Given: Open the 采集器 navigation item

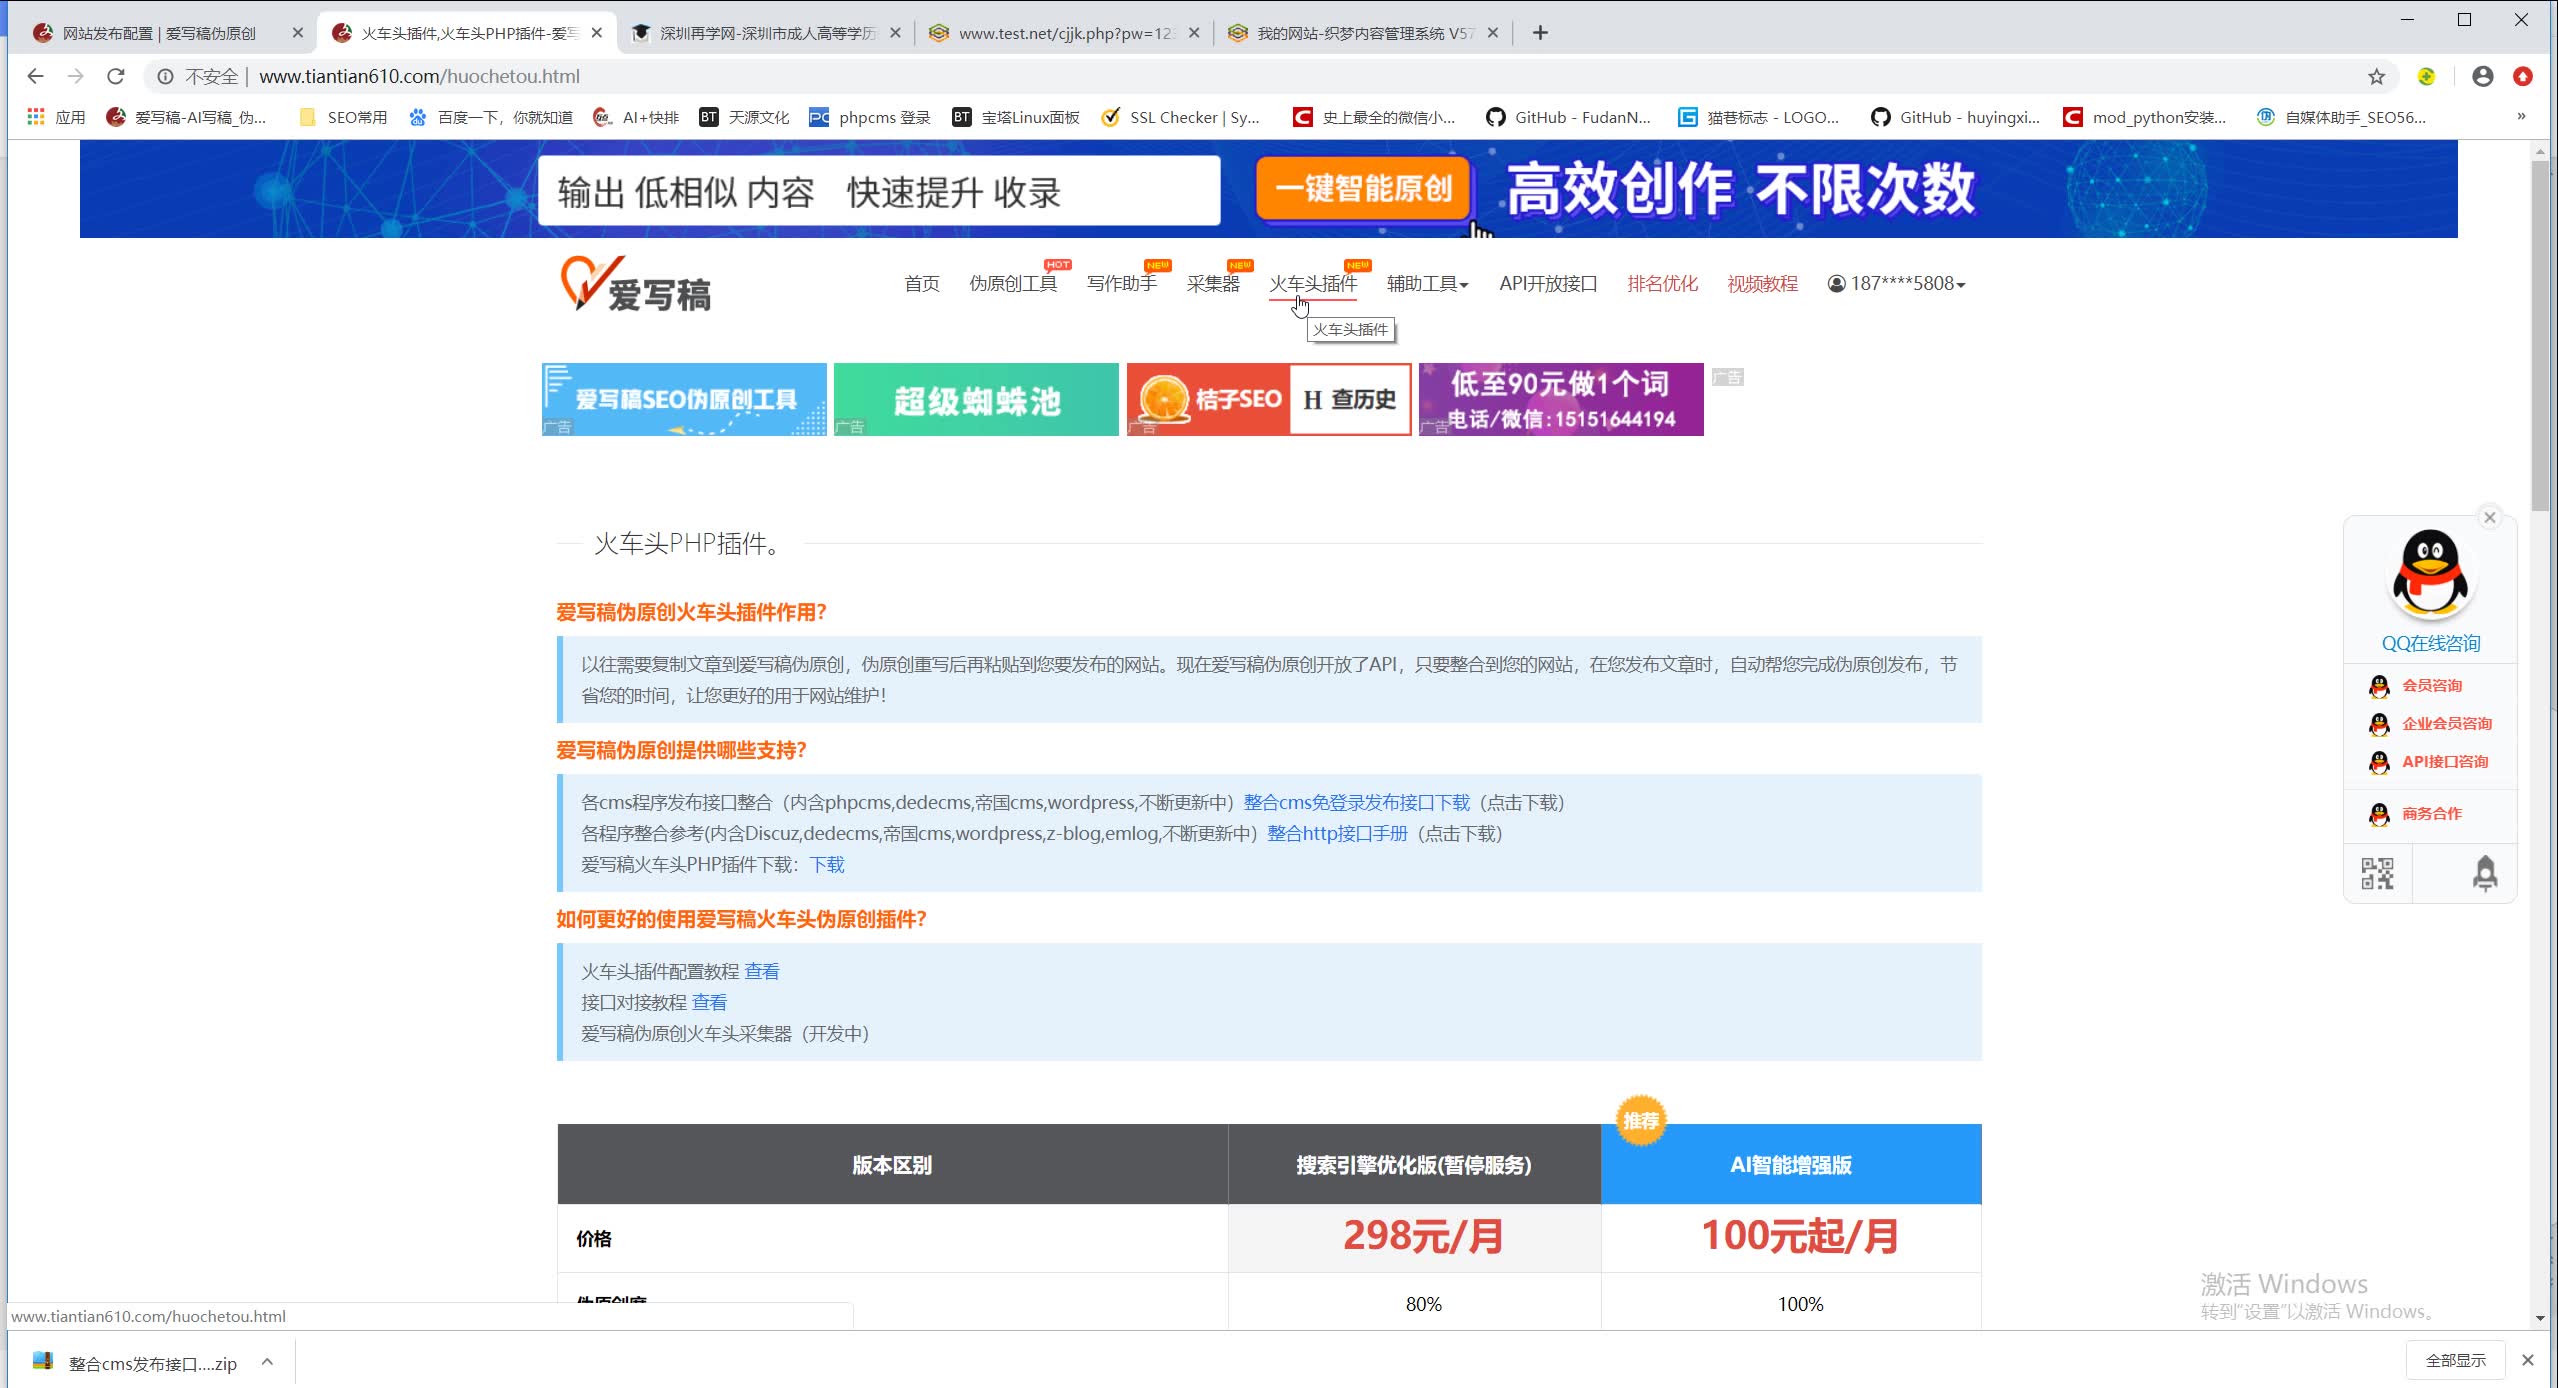Looking at the screenshot, I should pyautogui.click(x=1212, y=284).
